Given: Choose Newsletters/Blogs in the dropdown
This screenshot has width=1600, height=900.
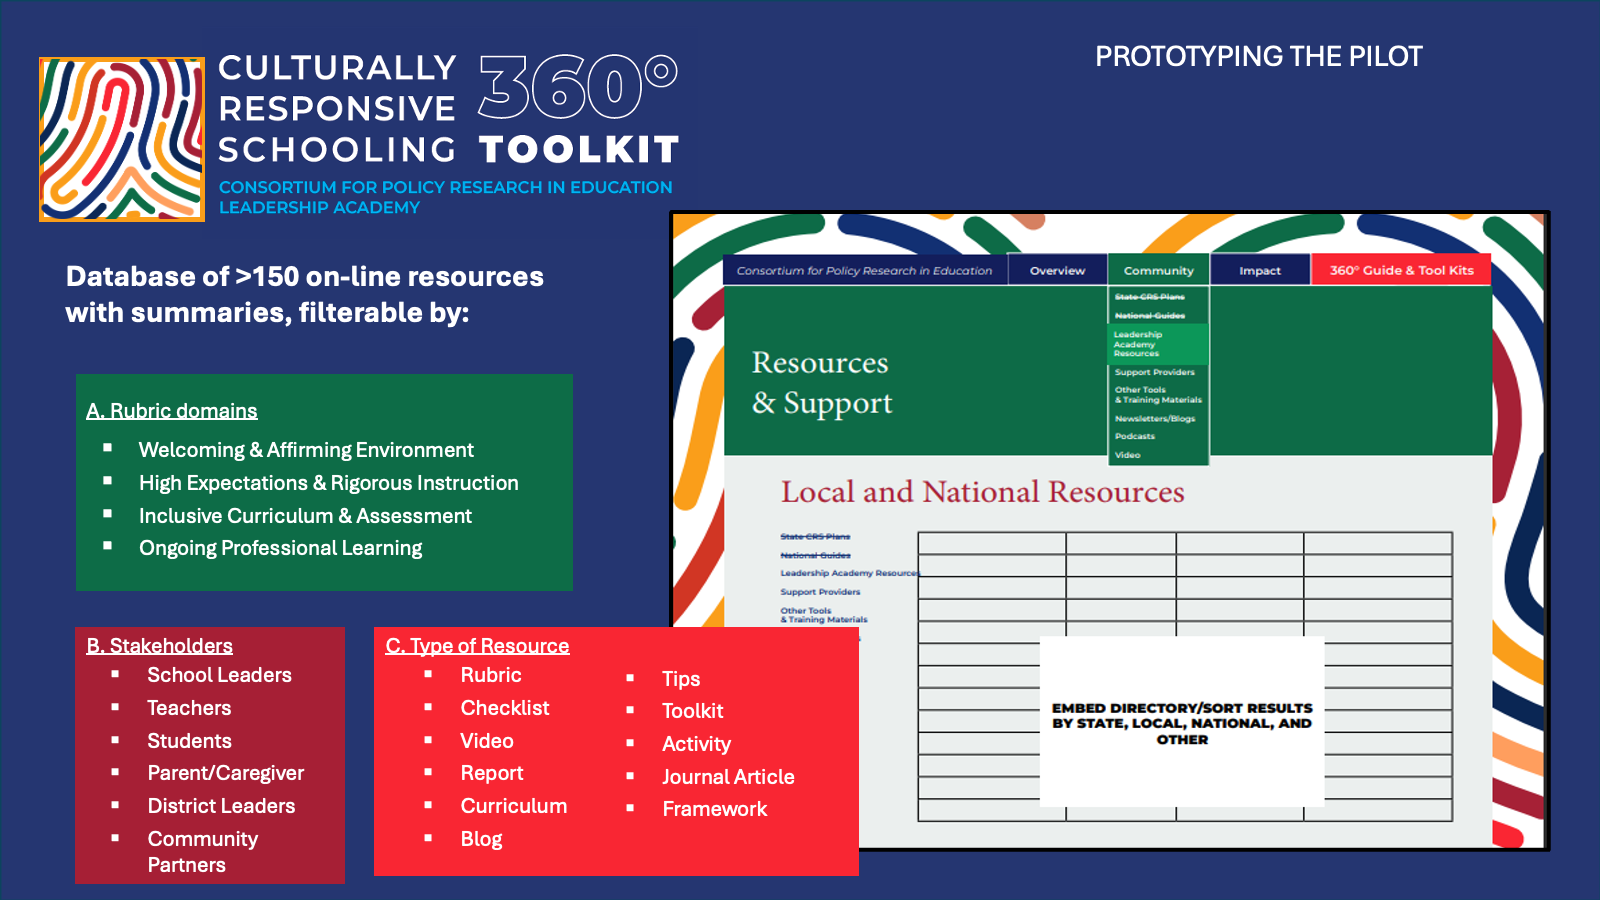Looking at the screenshot, I should [1154, 419].
